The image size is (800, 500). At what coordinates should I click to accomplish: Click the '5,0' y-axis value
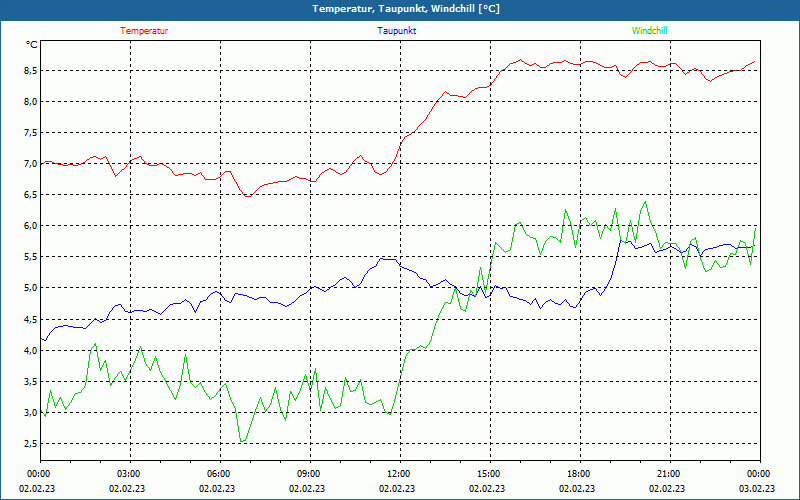pos(31,288)
